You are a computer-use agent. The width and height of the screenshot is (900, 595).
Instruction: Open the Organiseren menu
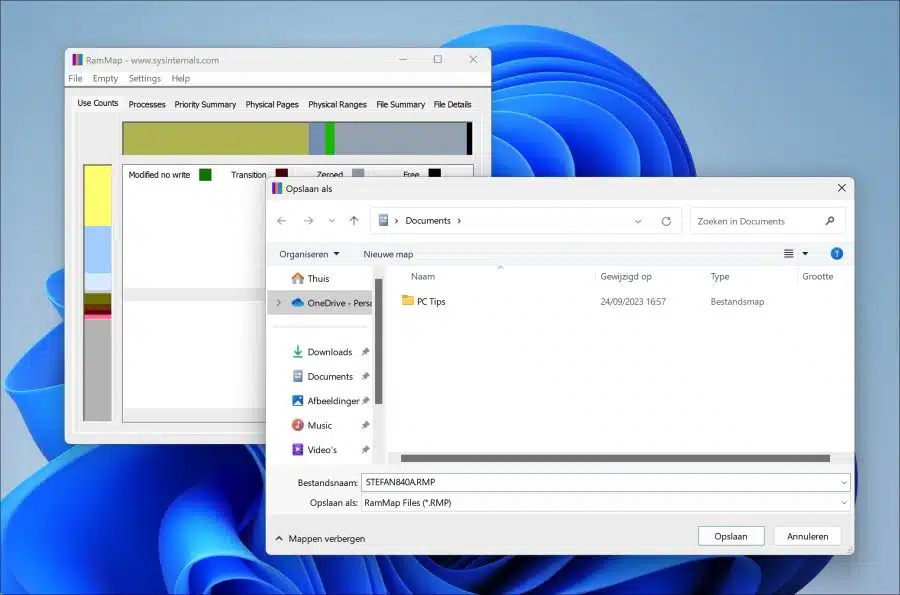(309, 254)
